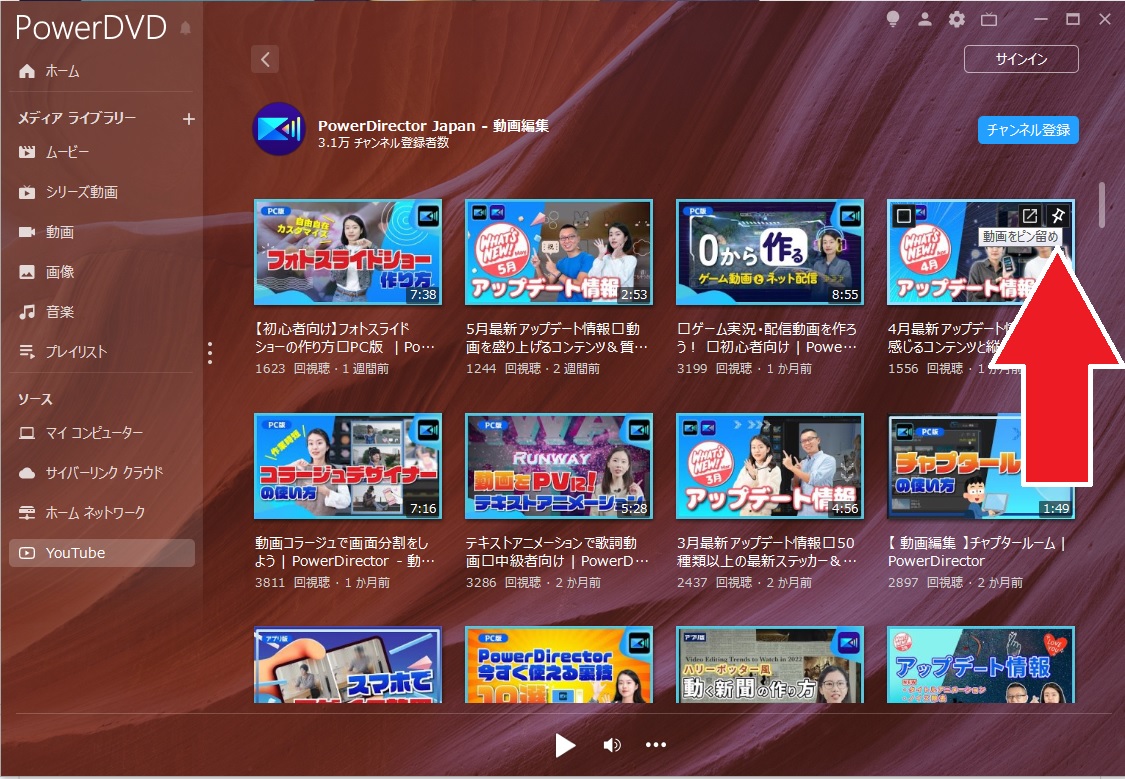
Task: Click duration label 8:55
Action: 844,295
